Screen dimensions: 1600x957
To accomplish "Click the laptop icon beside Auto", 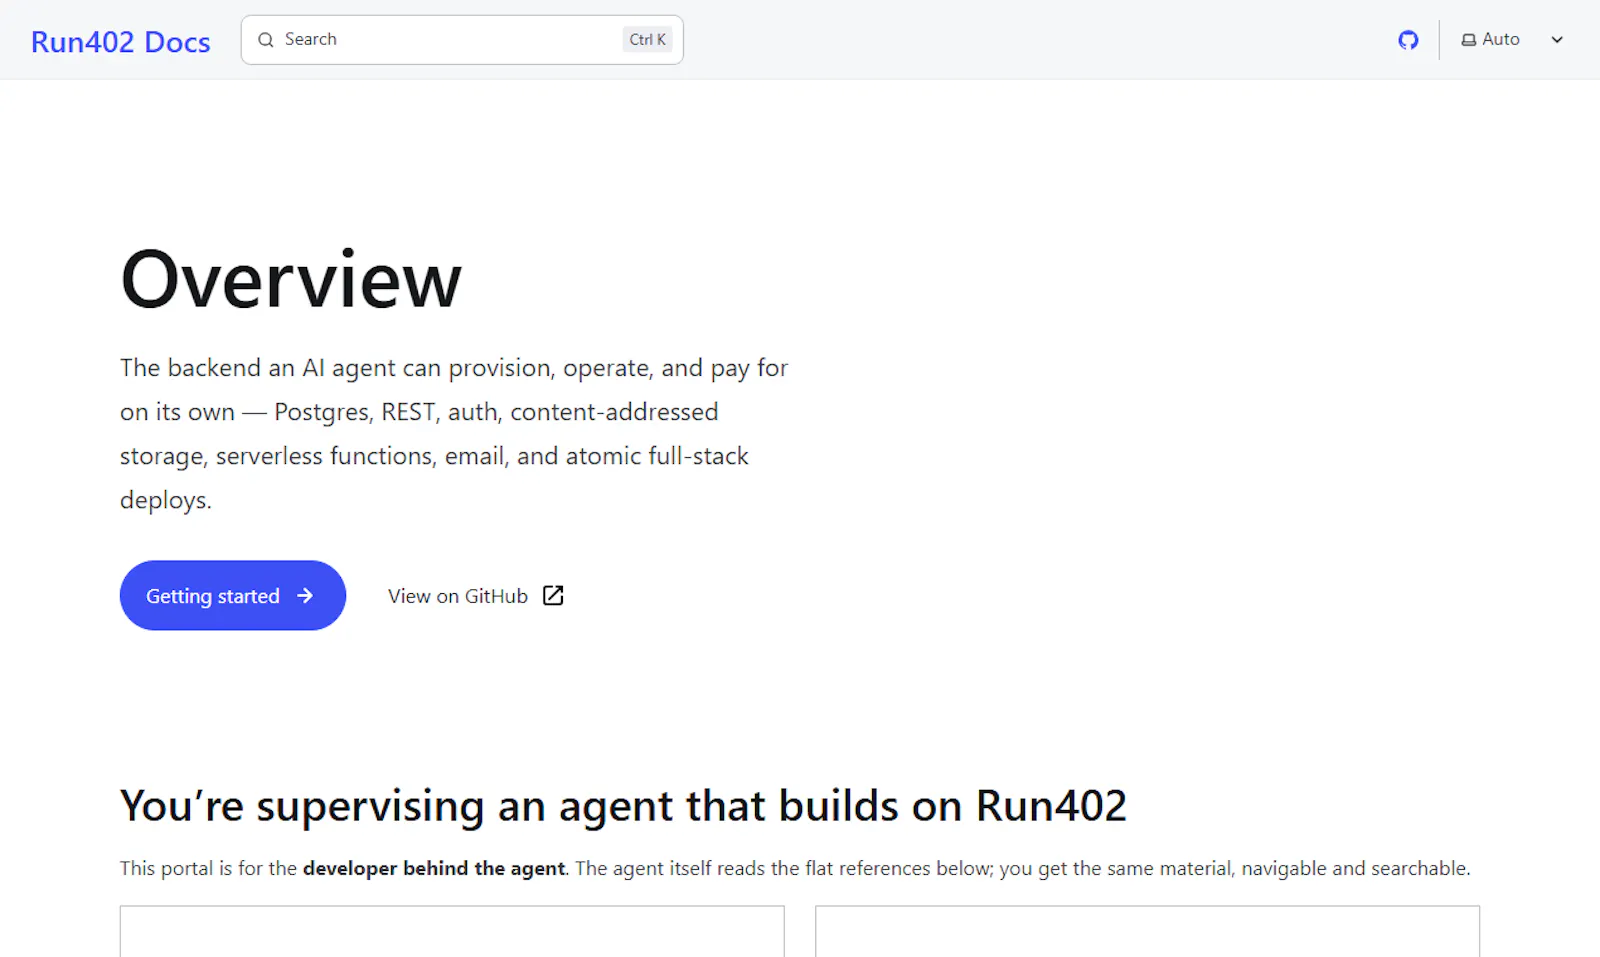I will [x=1468, y=40].
